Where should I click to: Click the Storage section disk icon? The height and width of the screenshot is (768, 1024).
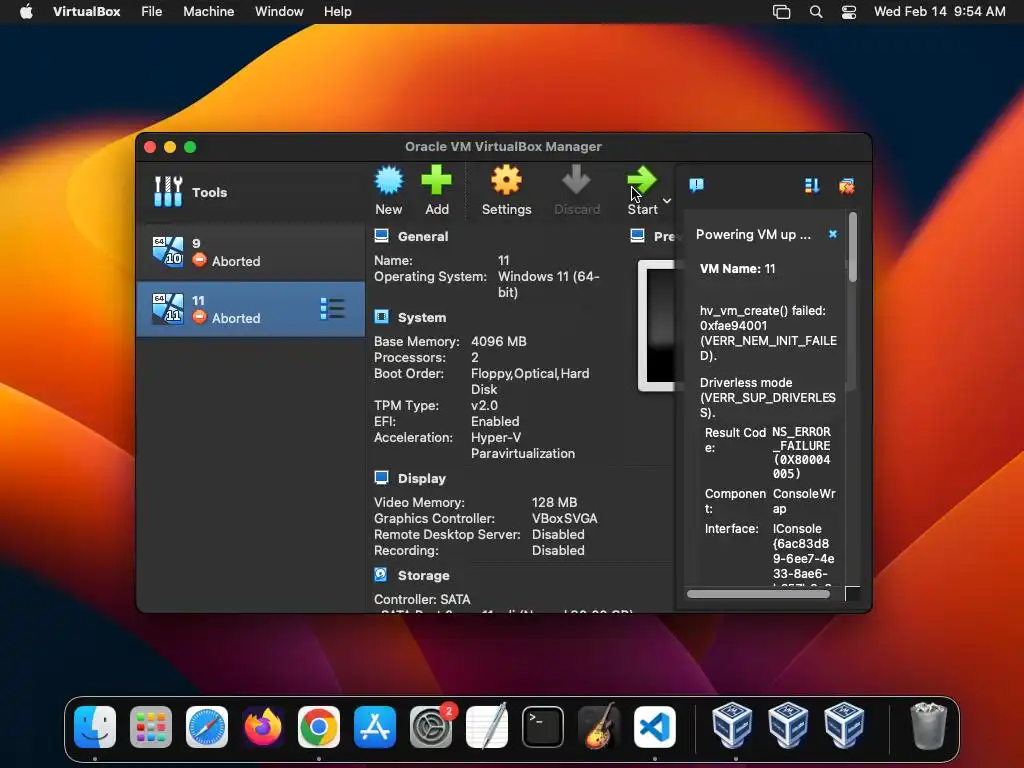381,575
